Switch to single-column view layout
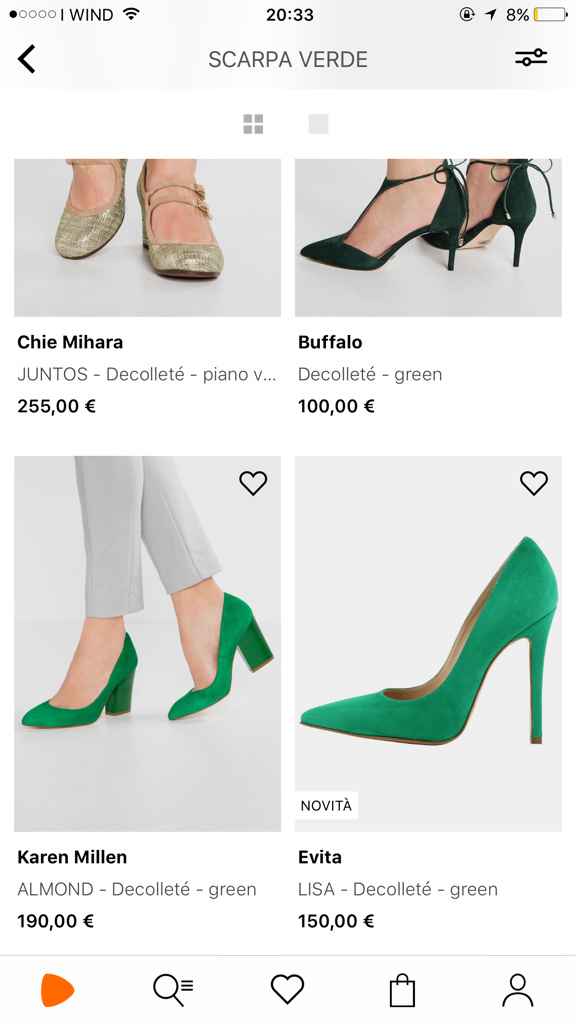This screenshot has height=1024, width=576. click(x=318, y=123)
